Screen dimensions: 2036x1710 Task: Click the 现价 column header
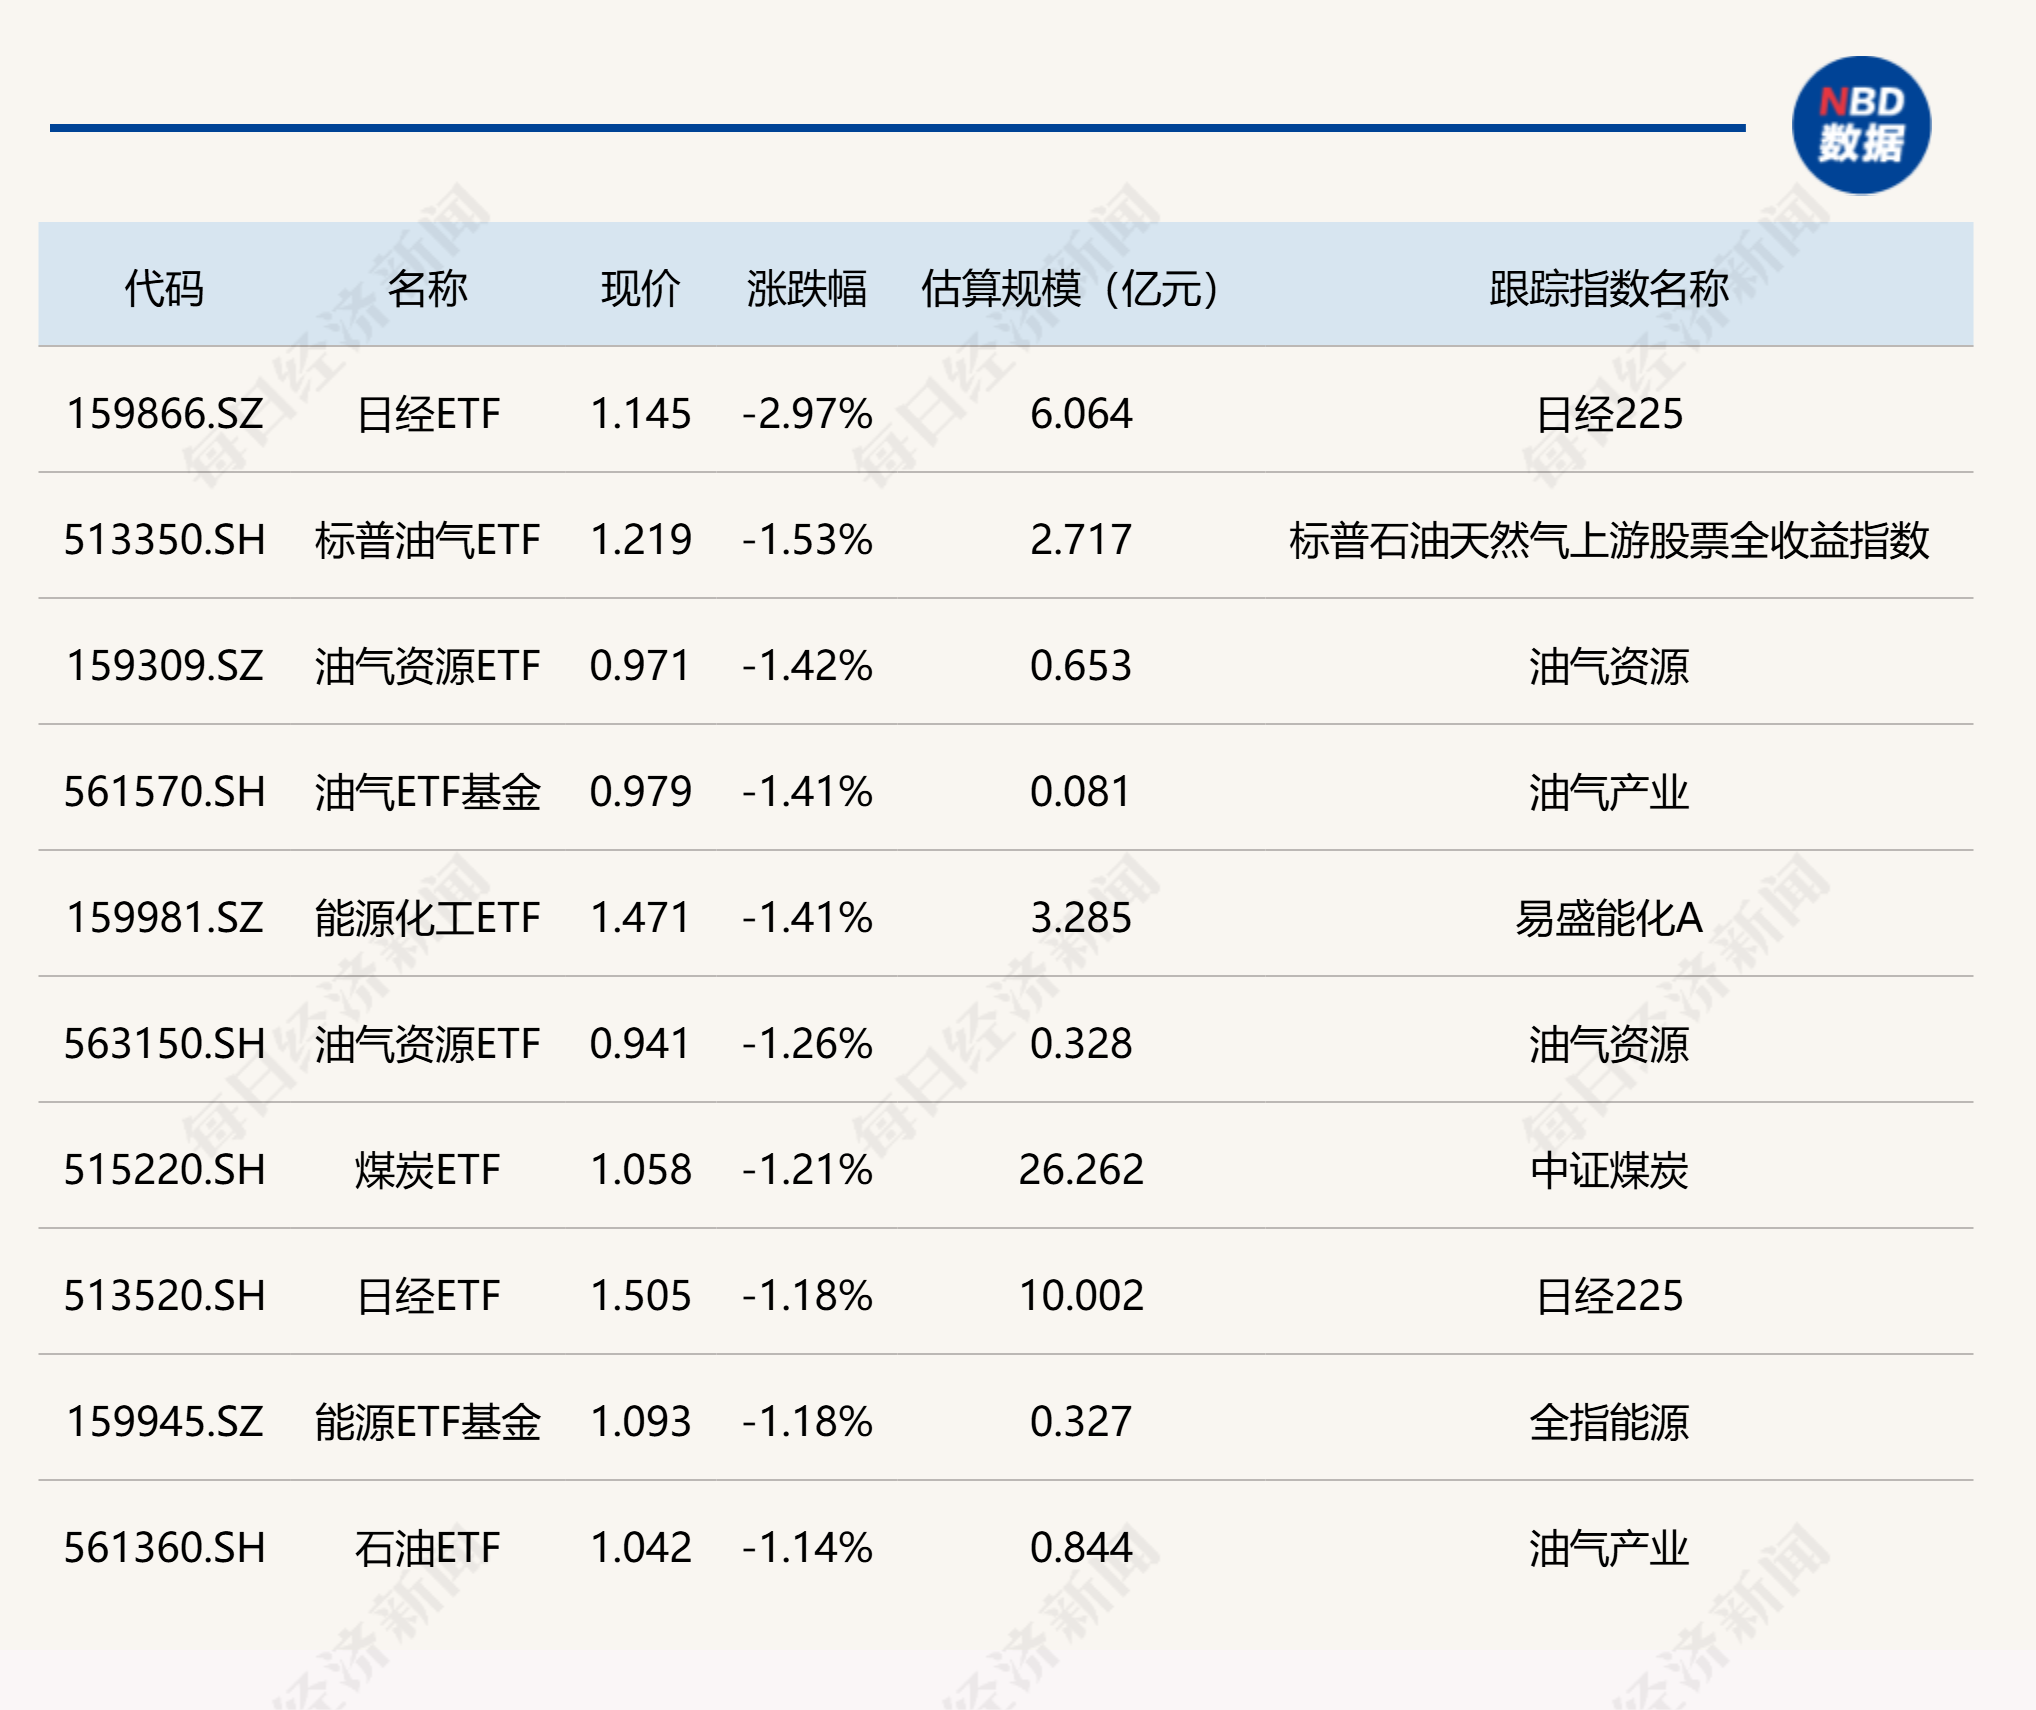[640, 289]
